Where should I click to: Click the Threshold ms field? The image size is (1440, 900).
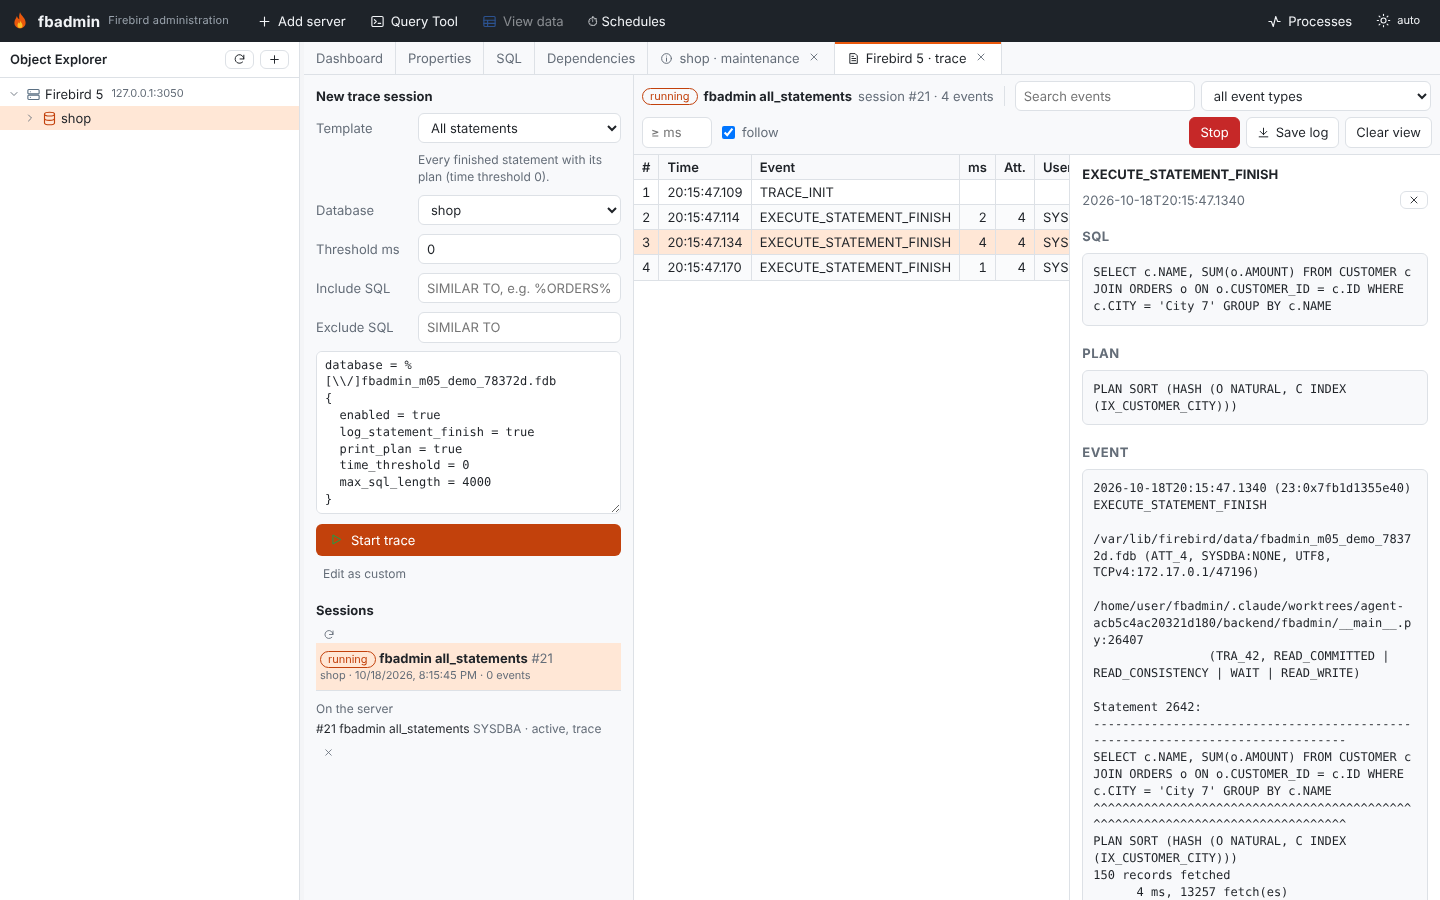pos(519,249)
